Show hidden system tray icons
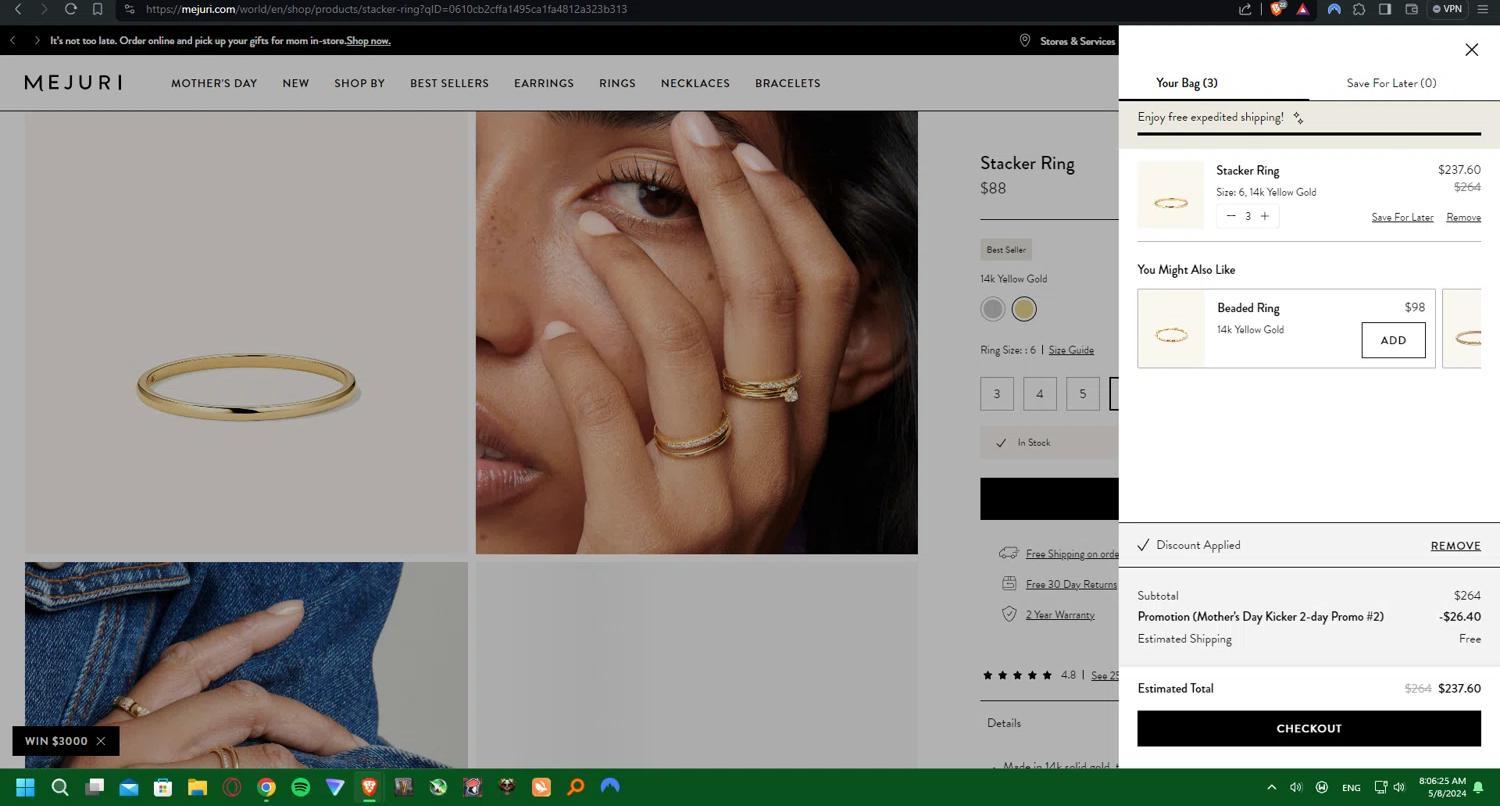 coord(1272,787)
